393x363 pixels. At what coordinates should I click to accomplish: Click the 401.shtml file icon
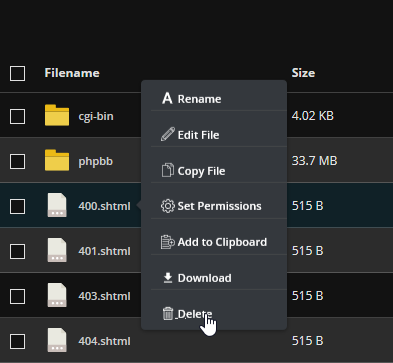pos(57,250)
